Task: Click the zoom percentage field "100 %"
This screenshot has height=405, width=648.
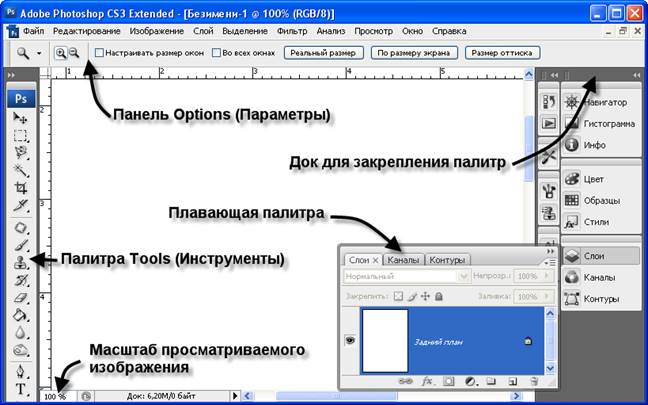Action: point(58,396)
